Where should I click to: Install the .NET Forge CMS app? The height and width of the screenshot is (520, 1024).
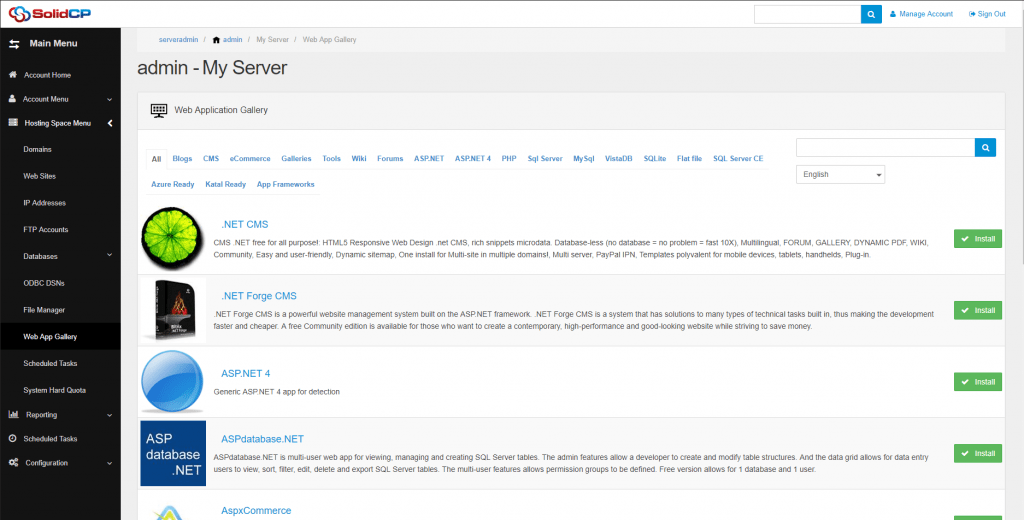click(977, 310)
